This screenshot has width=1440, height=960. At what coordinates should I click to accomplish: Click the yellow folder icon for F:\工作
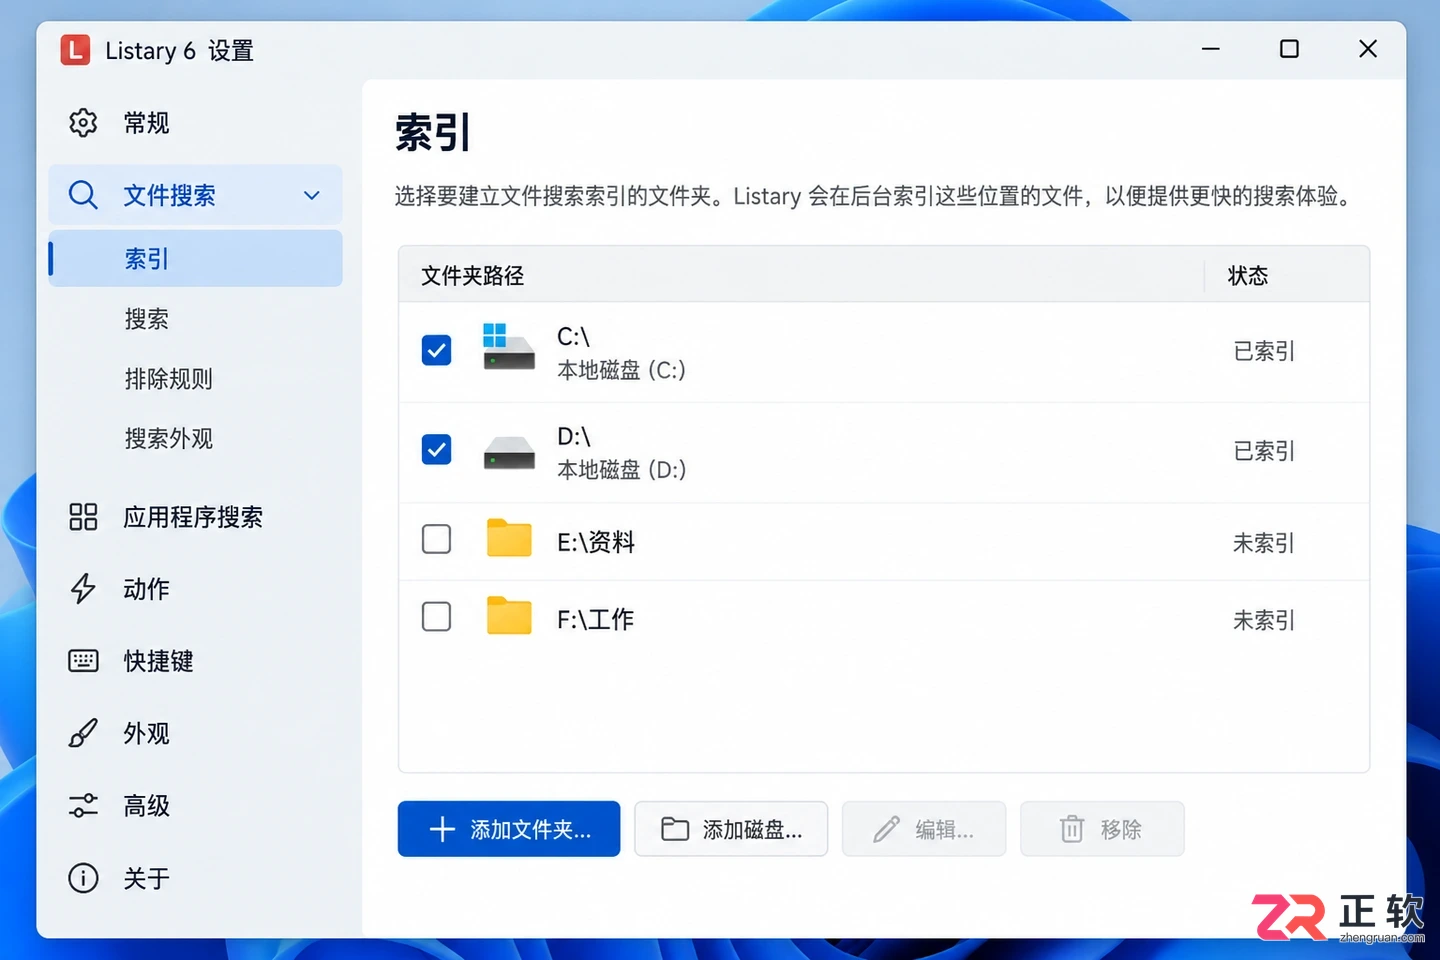click(x=509, y=616)
